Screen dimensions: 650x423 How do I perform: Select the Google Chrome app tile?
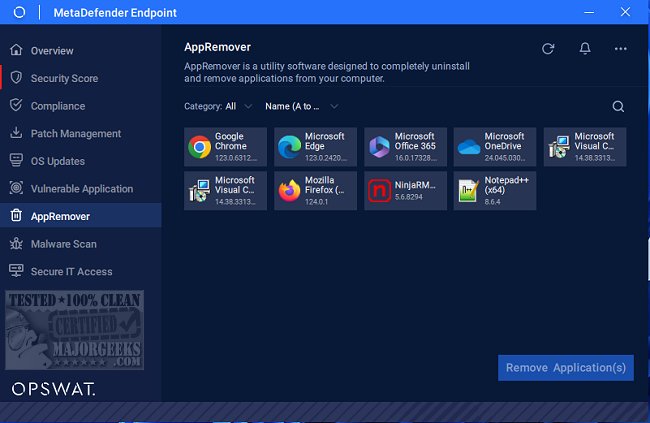(226, 147)
